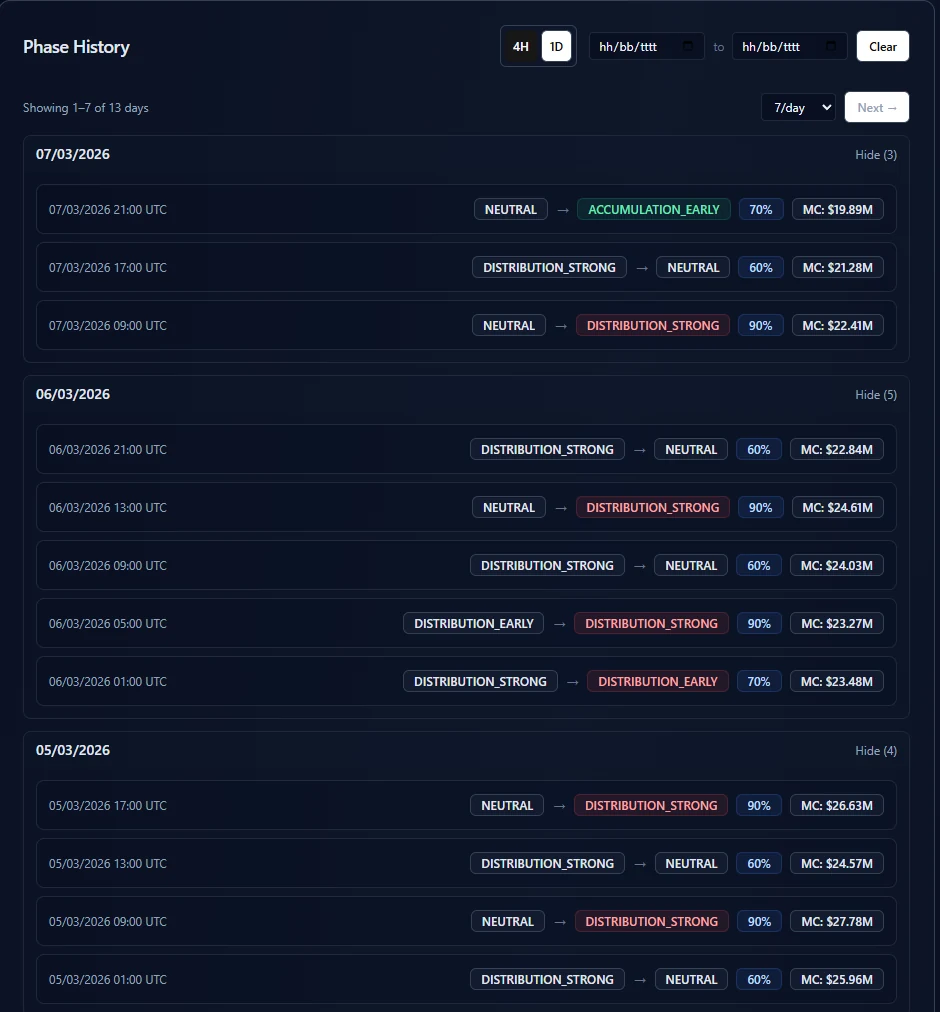
Task: Click DISTRIBUTION_STRONG badge in 07/03 09:00 row
Action: click(x=653, y=326)
